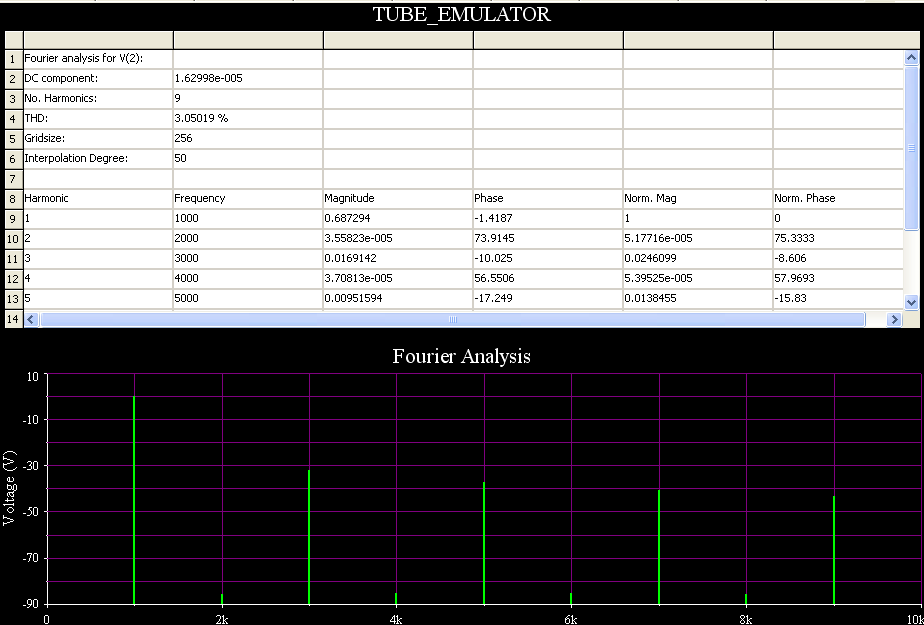Select norm. mag 0.0246099 cell
The width and height of the screenshot is (924, 625).
(x=698, y=259)
